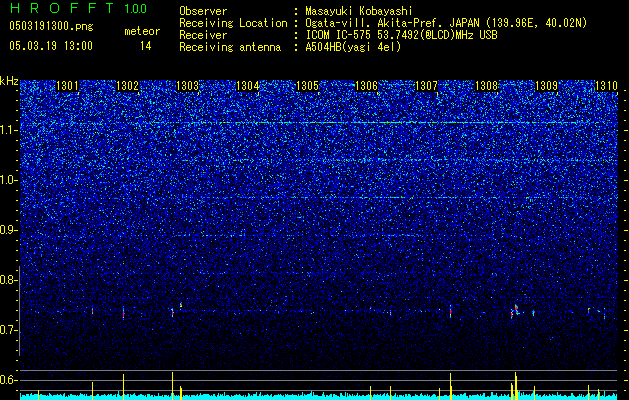The height and width of the screenshot is (400, 629).
Task: Click the 'Receiving antenna' label
Action: (230, 47)
